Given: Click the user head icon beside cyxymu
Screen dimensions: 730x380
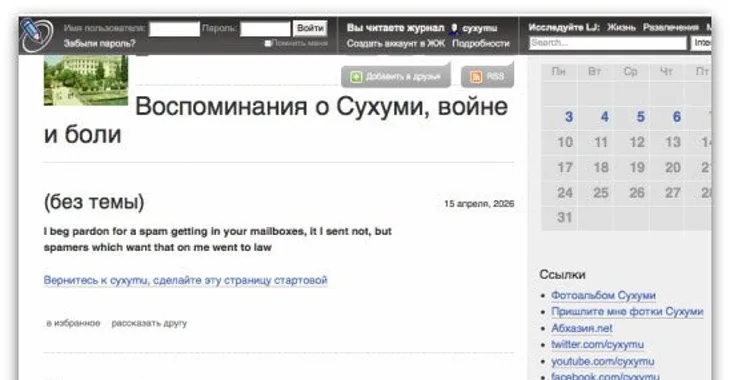Looking at the screenshot, I should pos(454,29).
